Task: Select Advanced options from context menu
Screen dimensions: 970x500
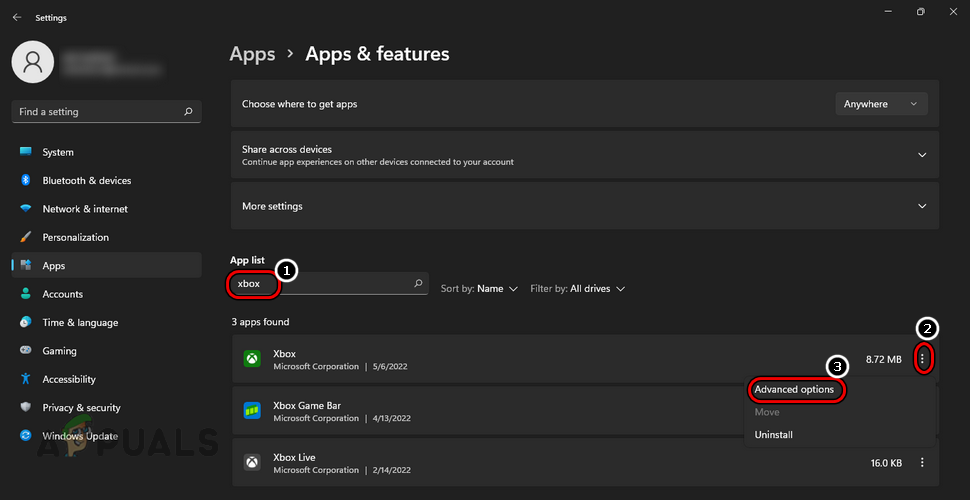Action: (794, 389)
